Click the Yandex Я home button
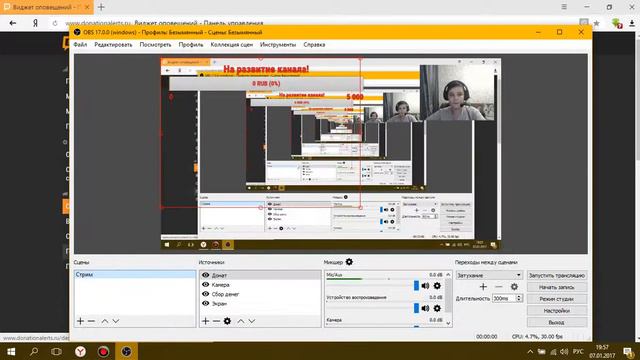Screen dimensions: 640x360 (36, 23)
